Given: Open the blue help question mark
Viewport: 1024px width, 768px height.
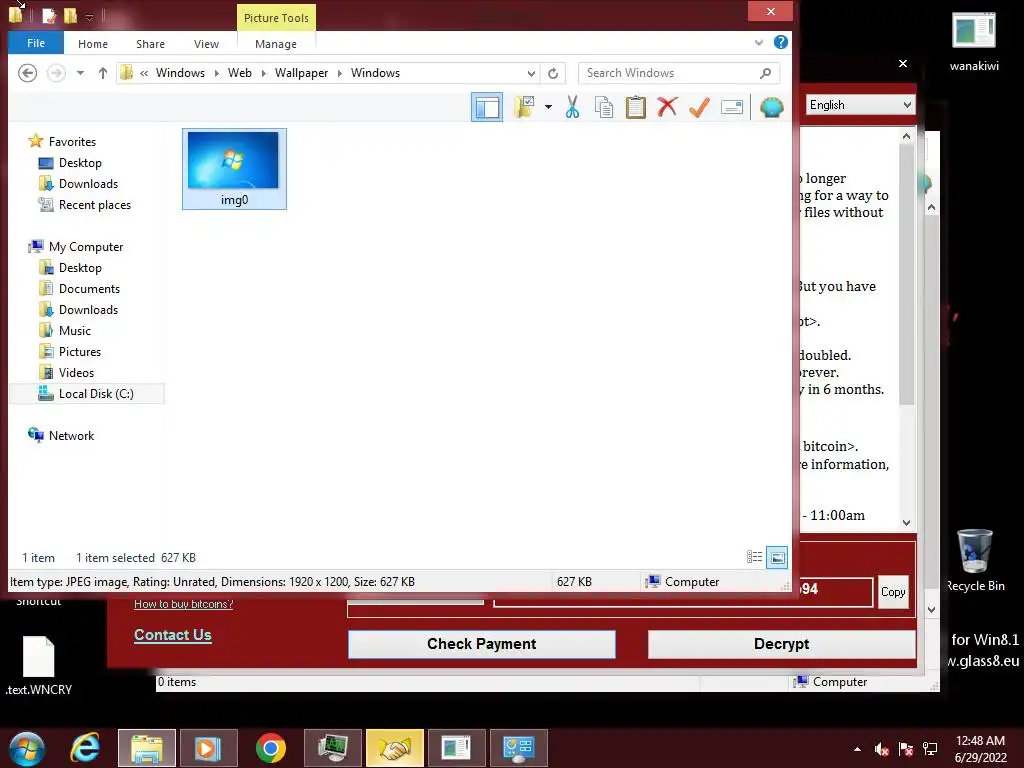Looking at the screenshot, I should coord(780,42).
